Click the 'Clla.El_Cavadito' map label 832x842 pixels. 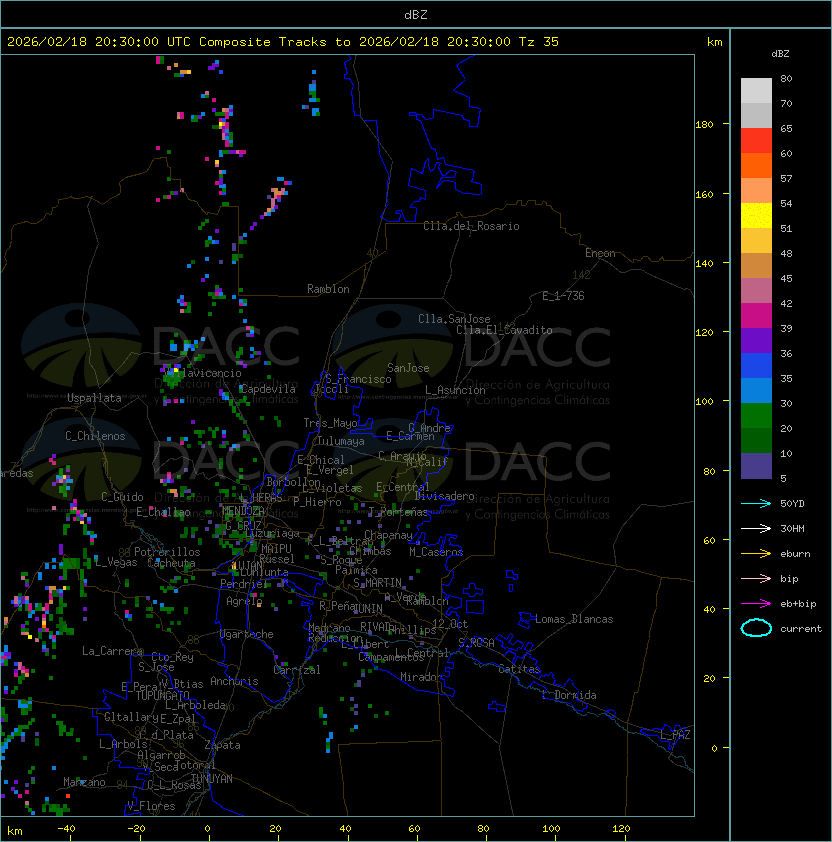click(504, 330)
